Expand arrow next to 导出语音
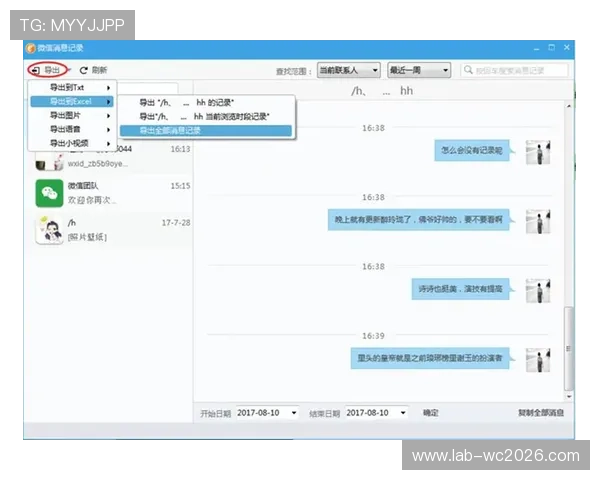600x480 pixels. 109,130
